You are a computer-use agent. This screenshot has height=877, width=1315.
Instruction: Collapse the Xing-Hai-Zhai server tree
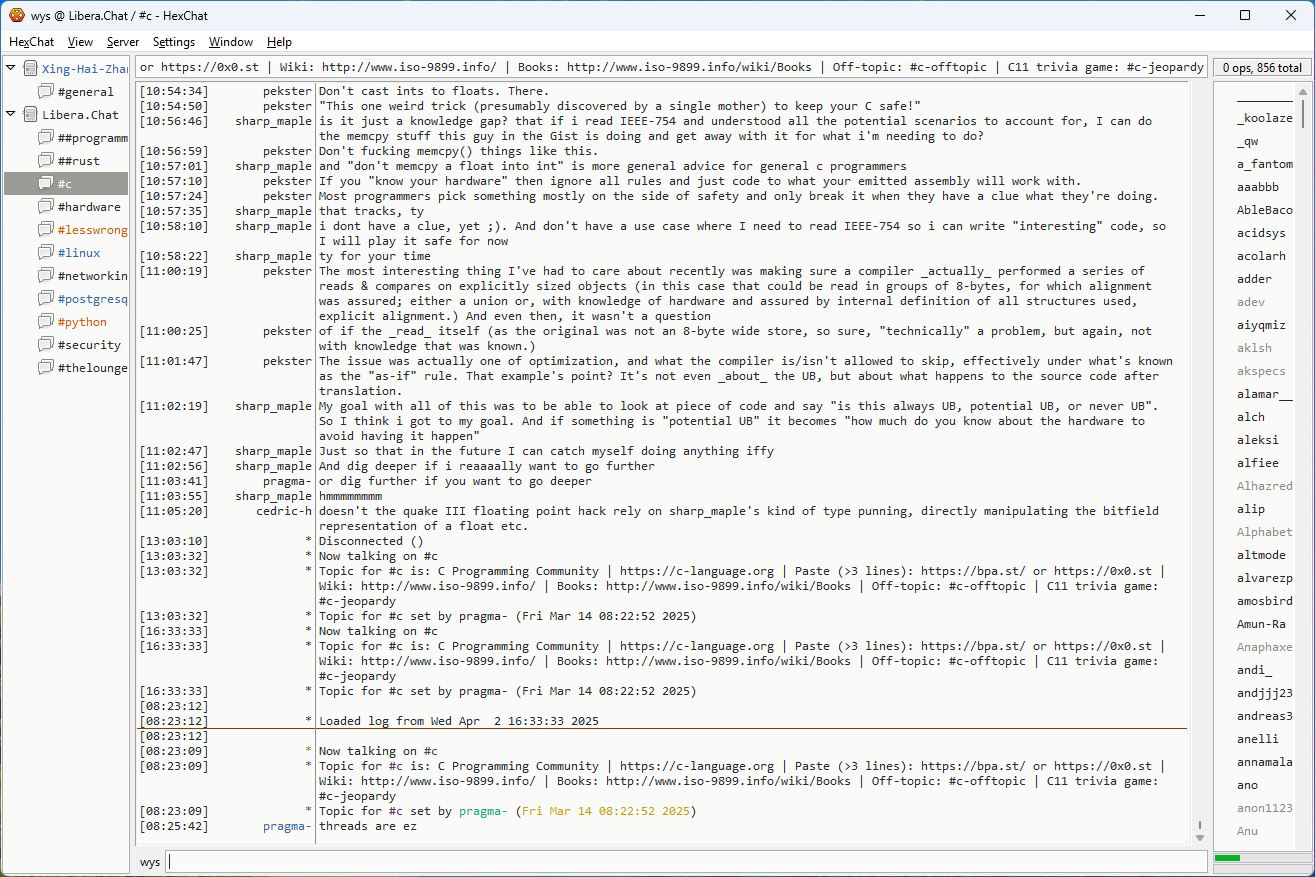pyautogui.click(x=11, y=69)
